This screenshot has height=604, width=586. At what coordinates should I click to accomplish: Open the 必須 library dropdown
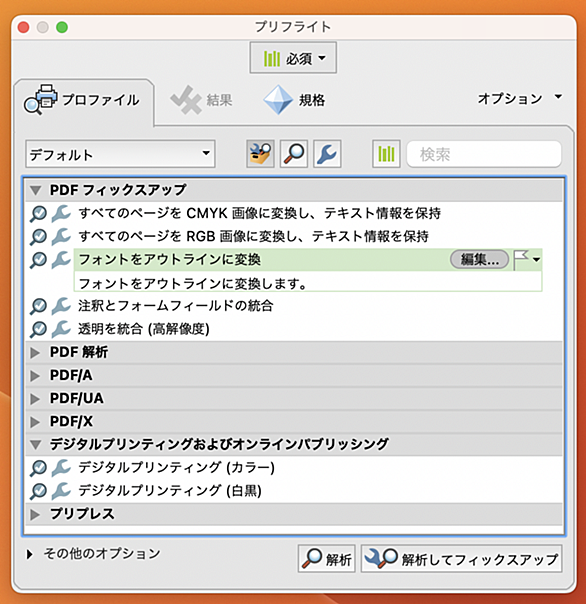coord(293,58)
